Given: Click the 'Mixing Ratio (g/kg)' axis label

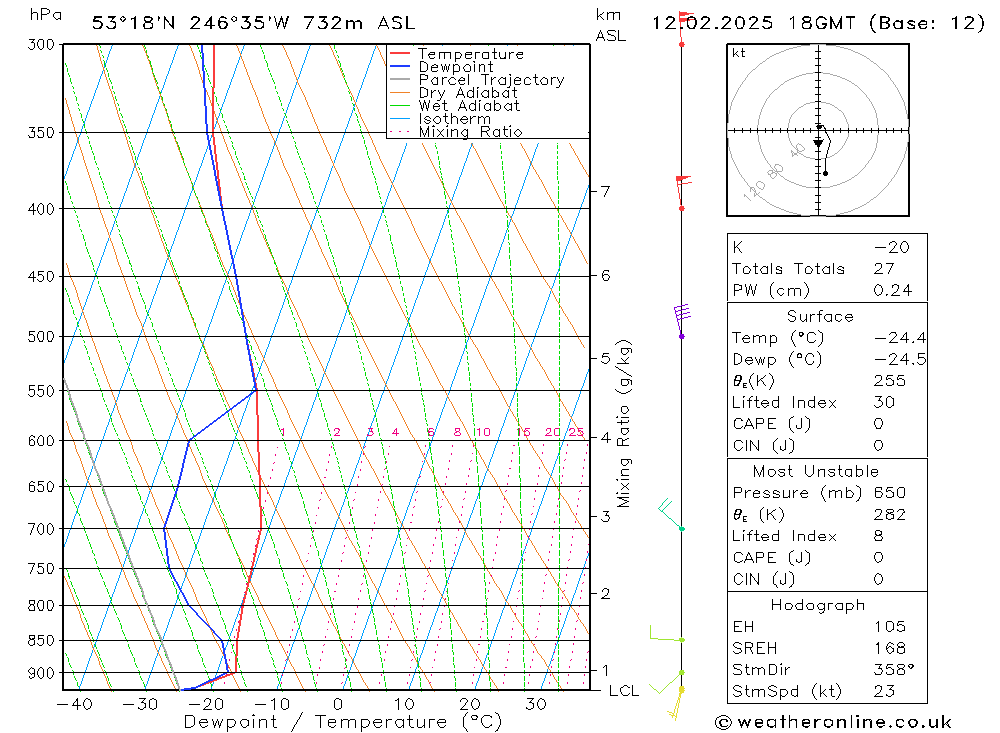Looking at the screenshot, I should click(623, 424).
